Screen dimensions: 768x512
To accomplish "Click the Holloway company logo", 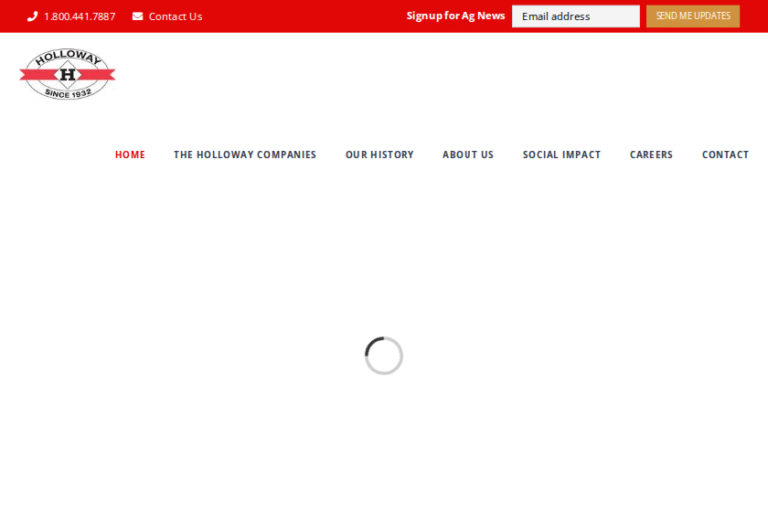I will pyautogui.click(x=67, y=74).
